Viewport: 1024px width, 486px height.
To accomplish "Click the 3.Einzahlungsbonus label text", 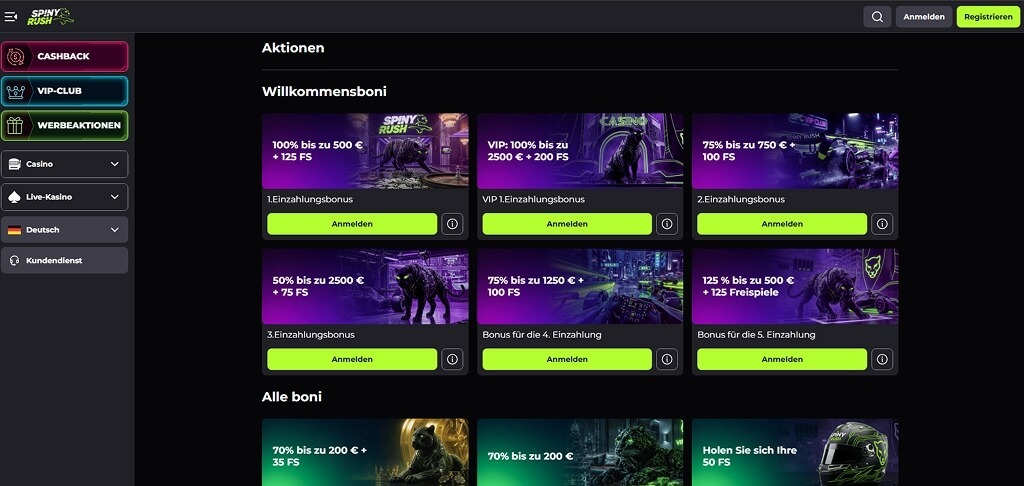I will [311, 334].
